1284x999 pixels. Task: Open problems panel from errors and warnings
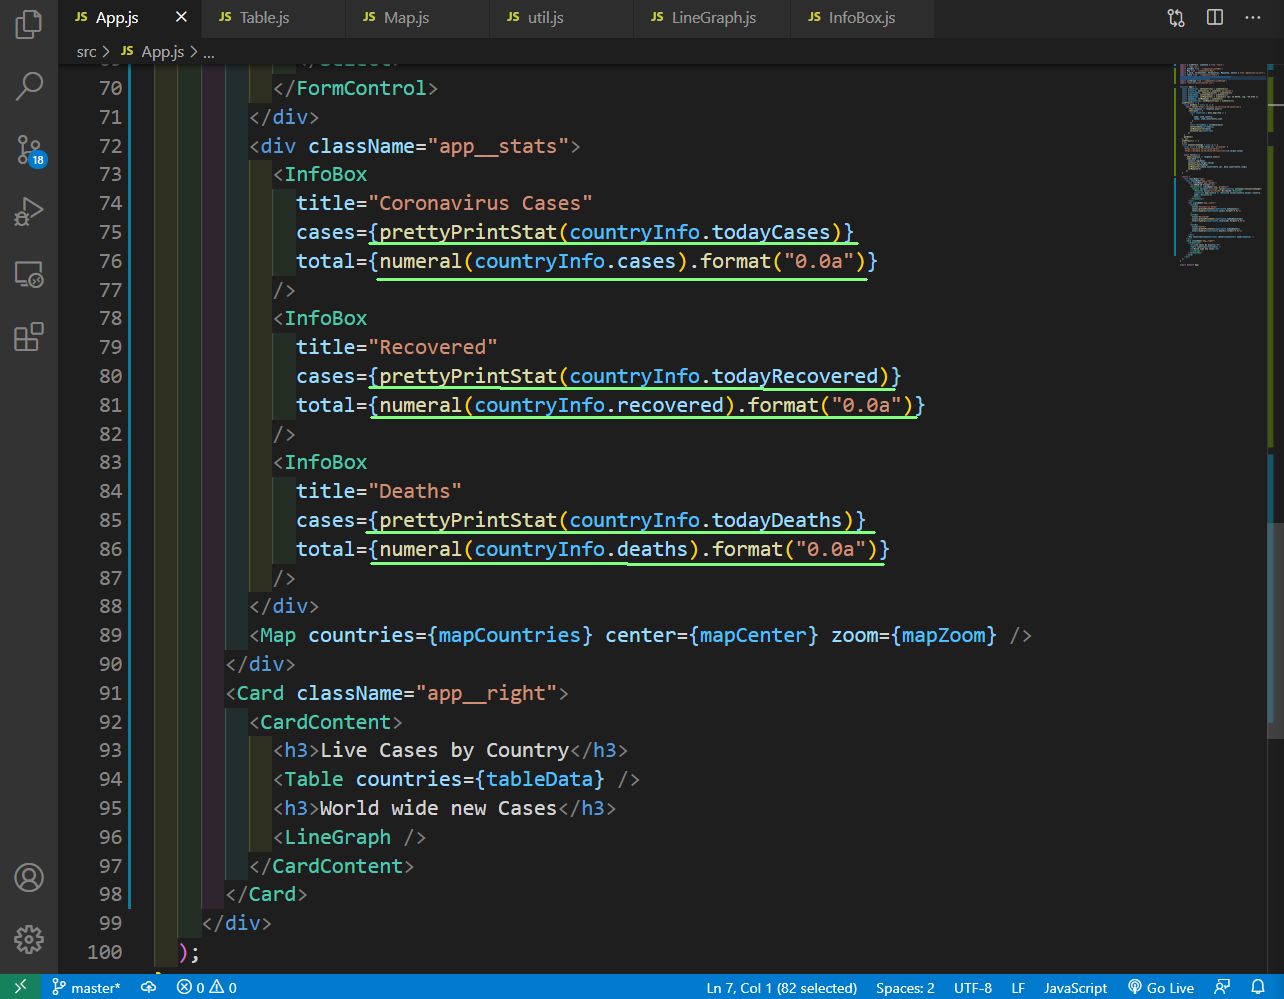207,987
